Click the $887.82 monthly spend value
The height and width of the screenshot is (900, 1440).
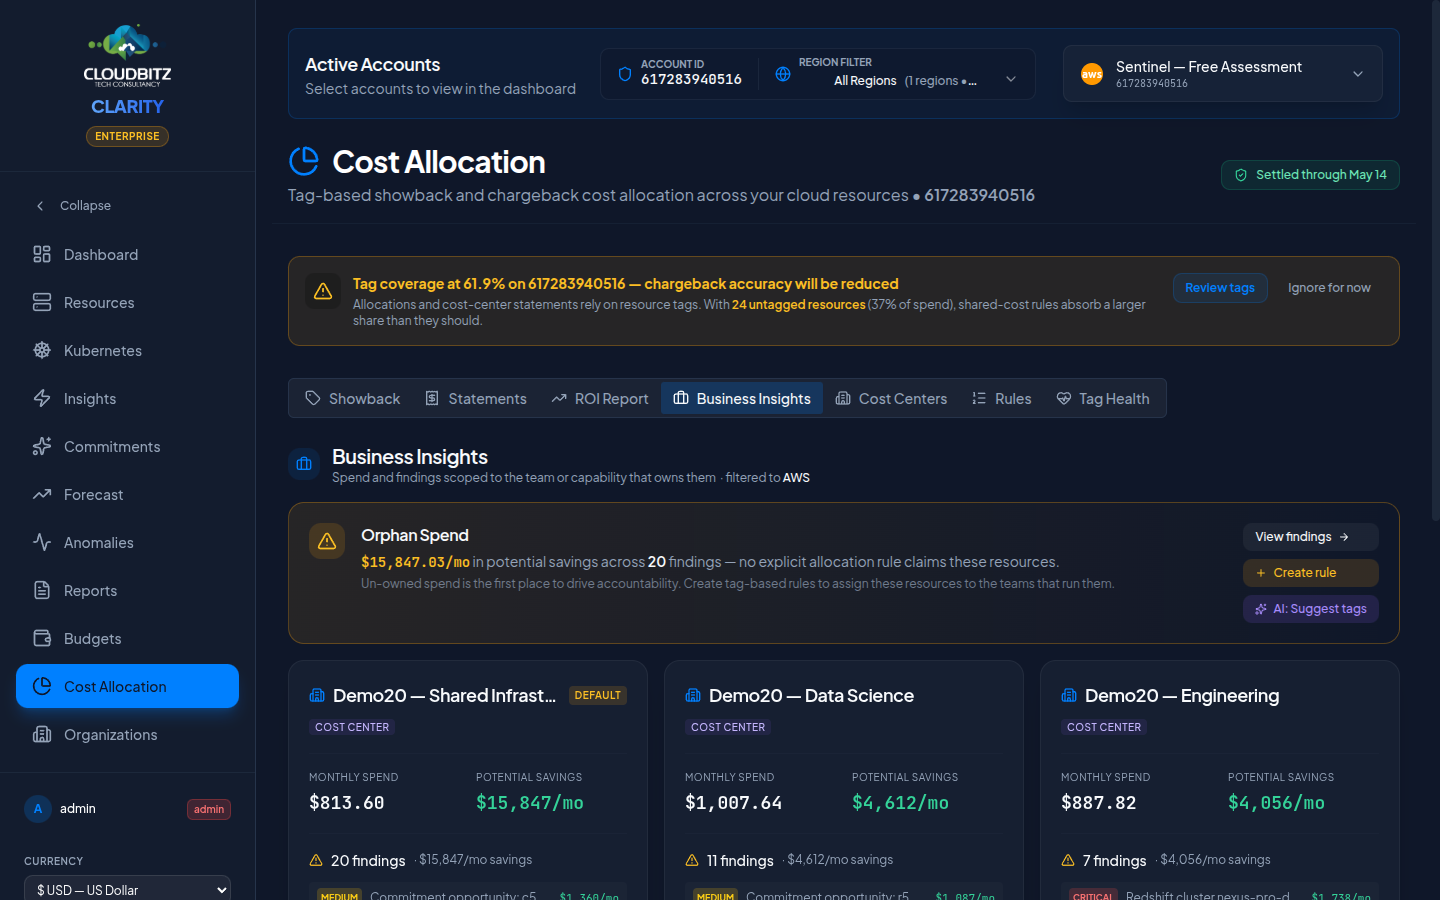coord(1098,803)
